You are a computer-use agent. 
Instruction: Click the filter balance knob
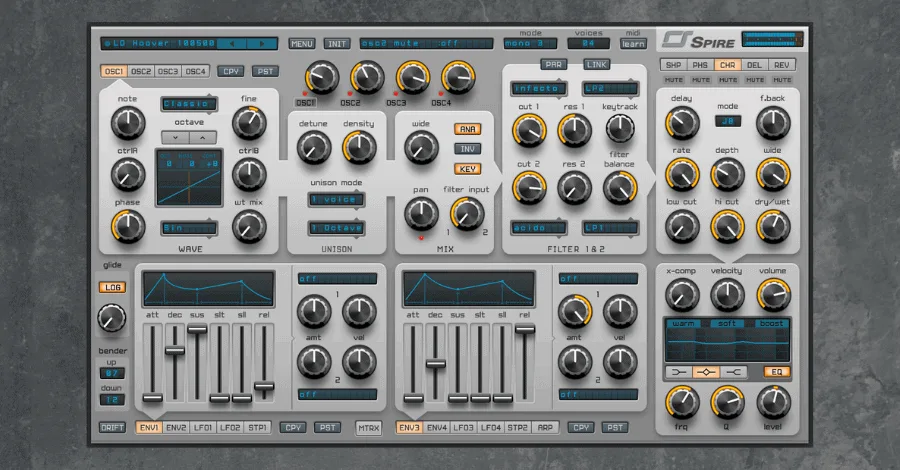click(x=620, y=188)
